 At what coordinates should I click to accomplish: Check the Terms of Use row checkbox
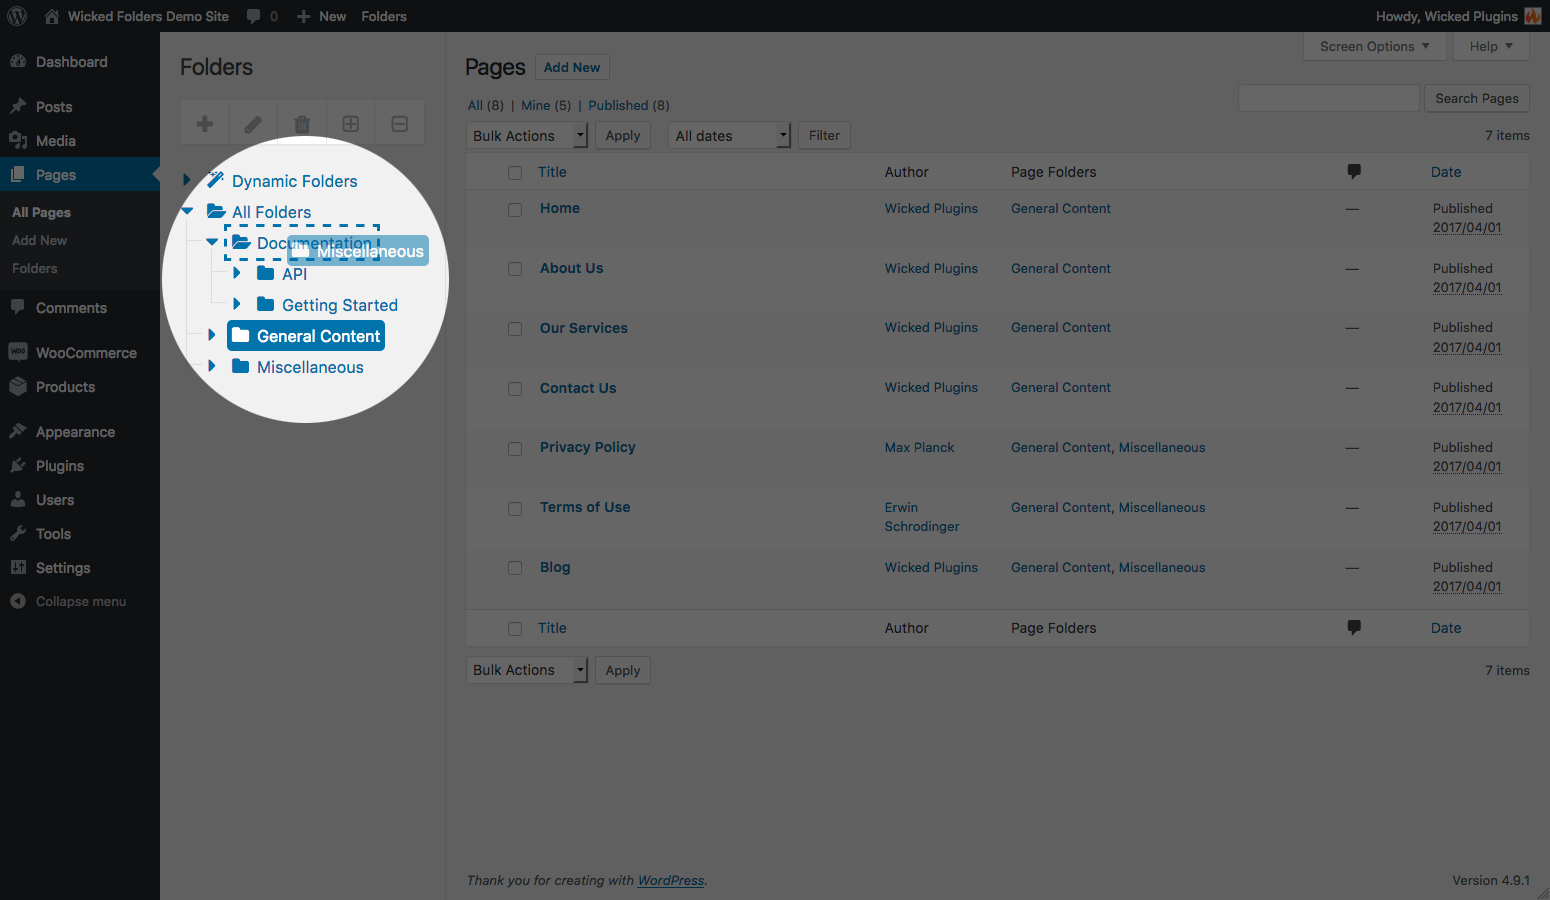coord(515,509)
